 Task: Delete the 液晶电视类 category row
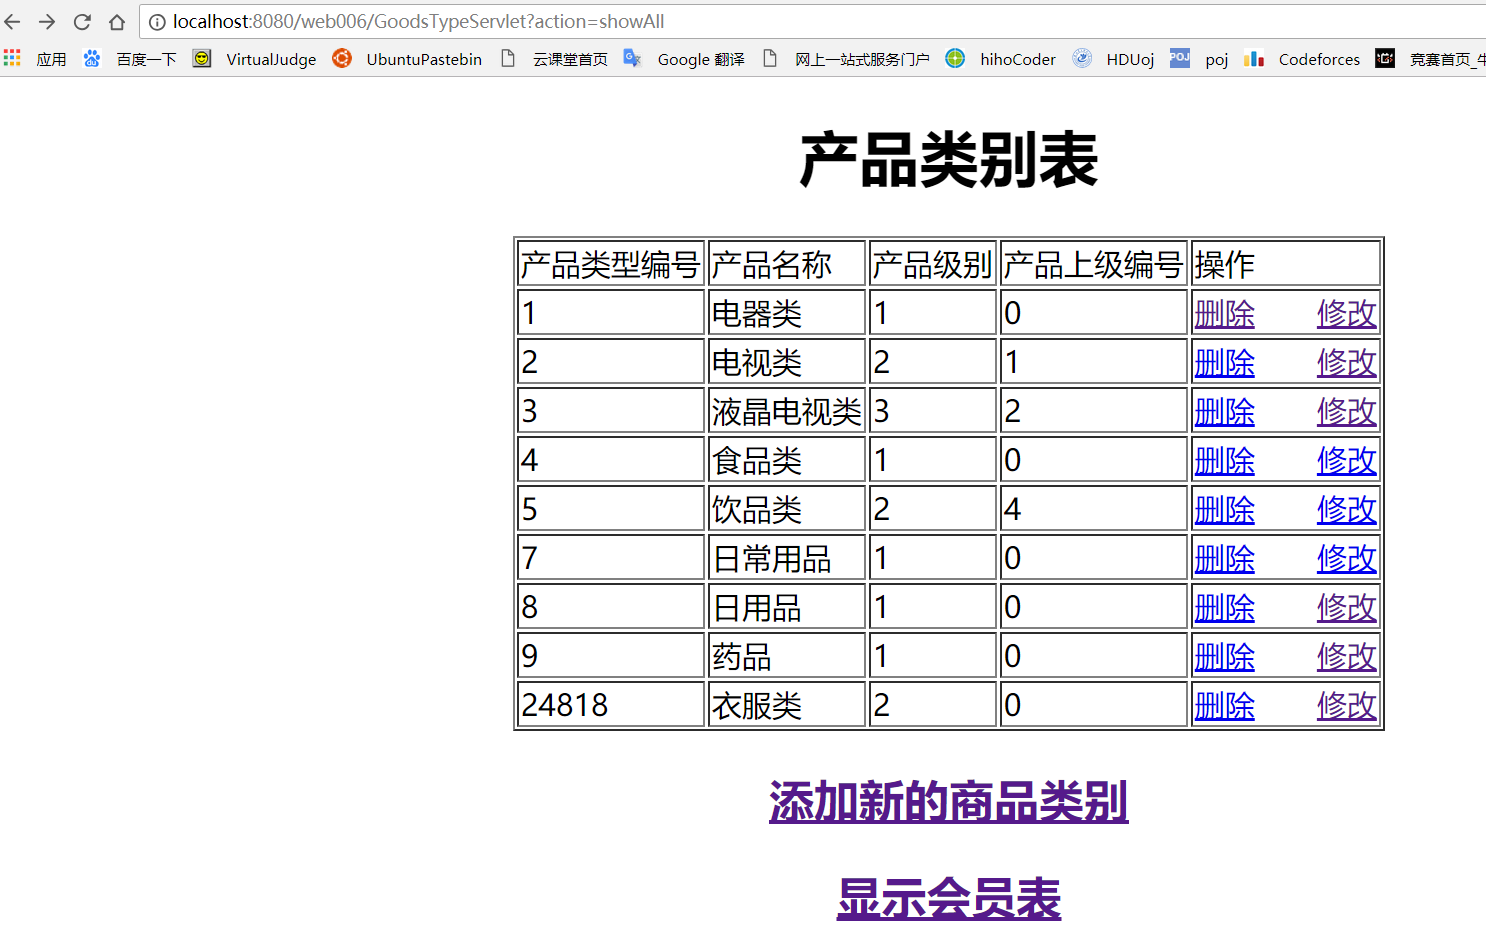click(1224, 412)
